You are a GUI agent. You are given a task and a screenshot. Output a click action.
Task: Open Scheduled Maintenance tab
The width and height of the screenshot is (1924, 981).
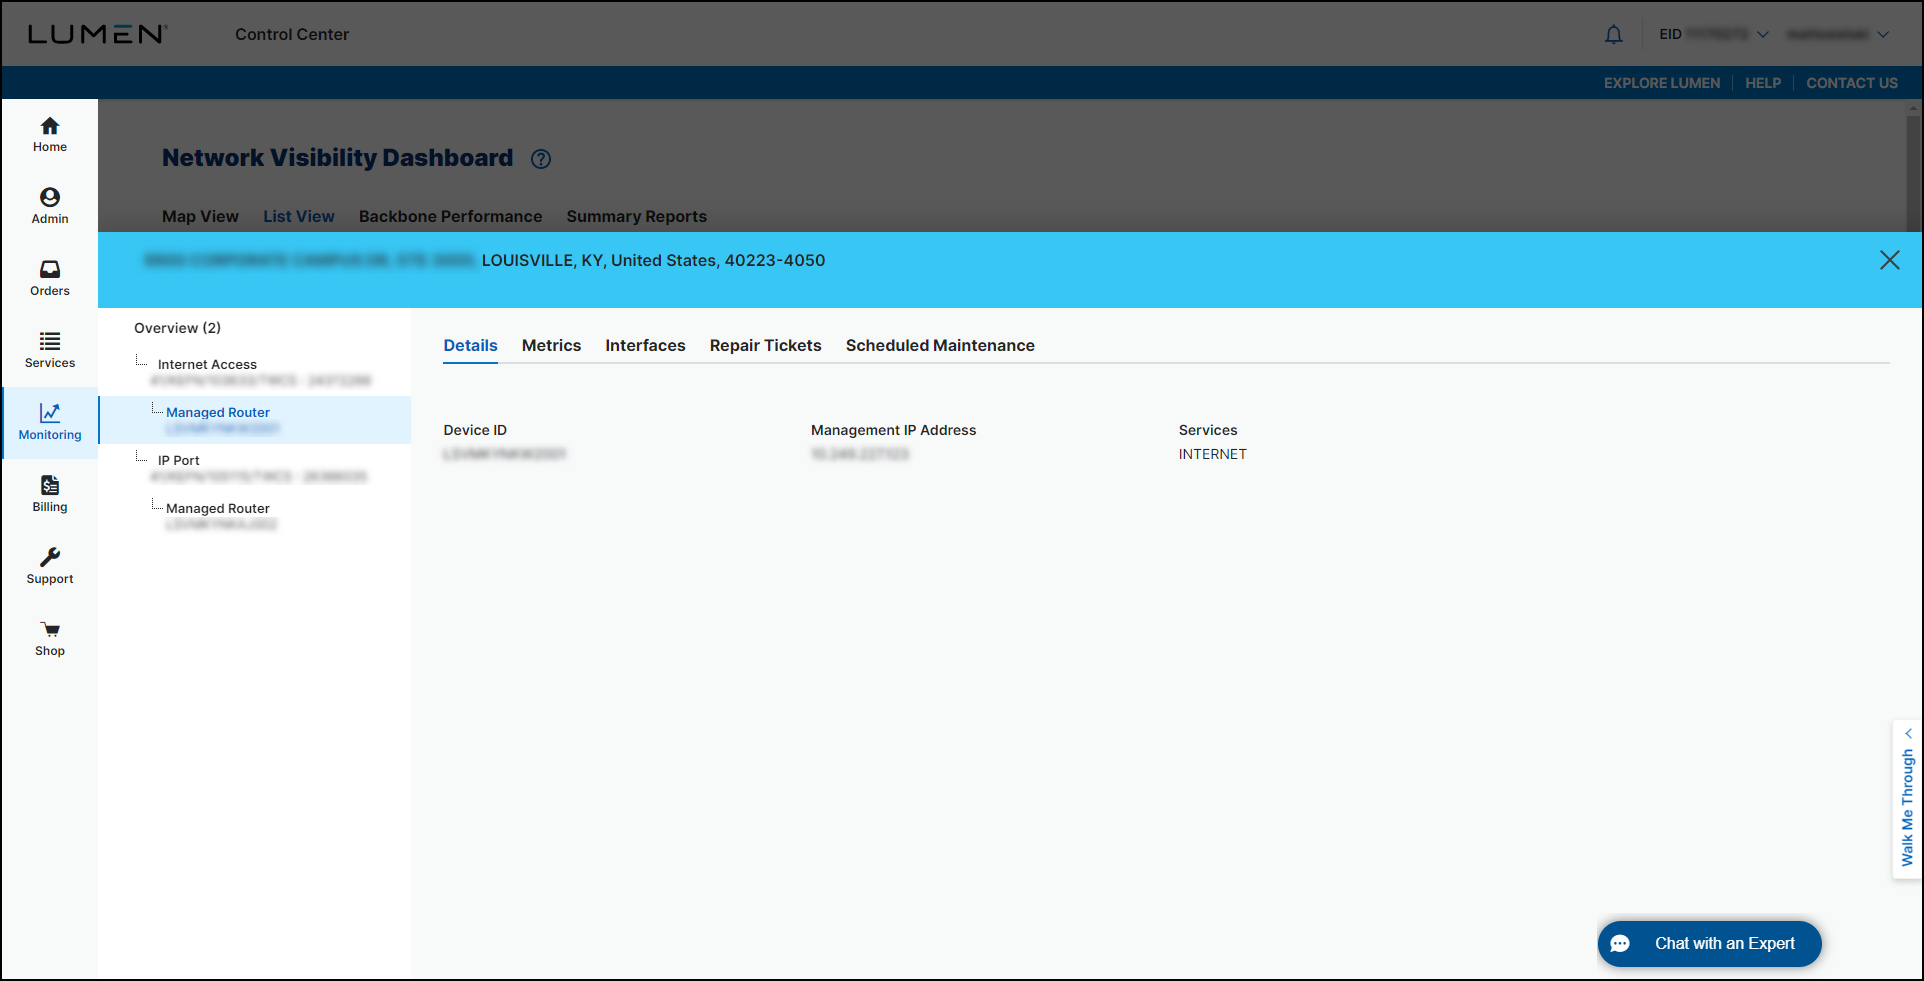940,345
